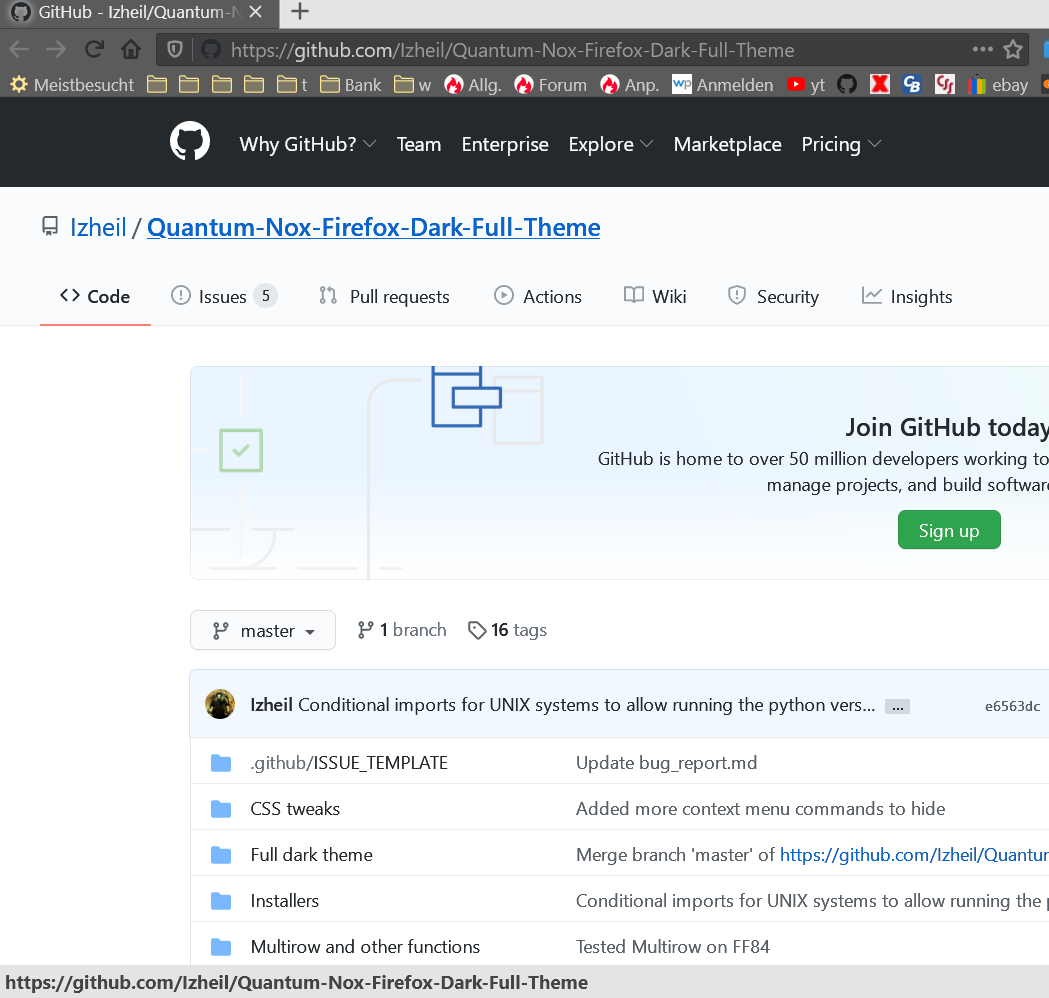Click the Izheil author name in commit bar
1049x998 pixels.
point(271,705)
